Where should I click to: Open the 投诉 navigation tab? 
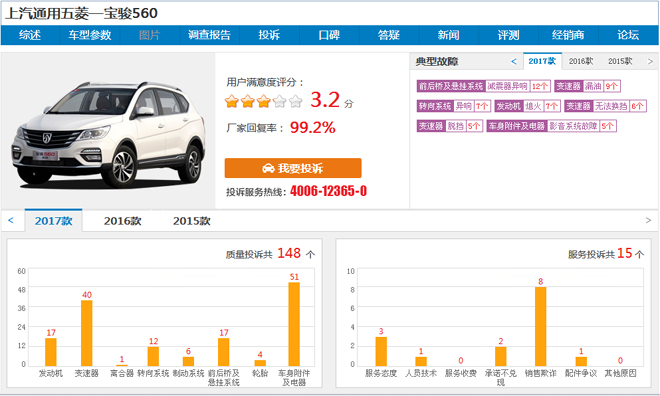point(269,35)
